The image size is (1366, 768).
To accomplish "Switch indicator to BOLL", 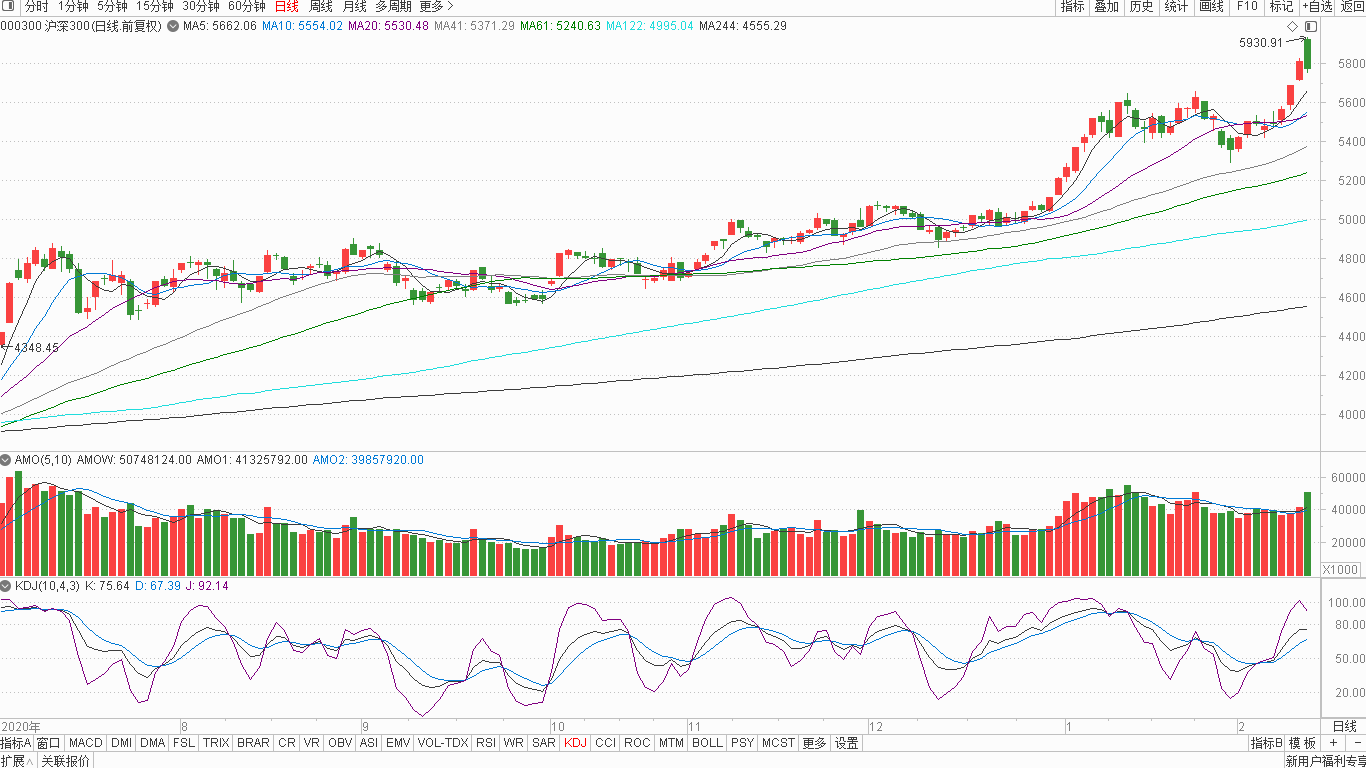I will [707, 743].
